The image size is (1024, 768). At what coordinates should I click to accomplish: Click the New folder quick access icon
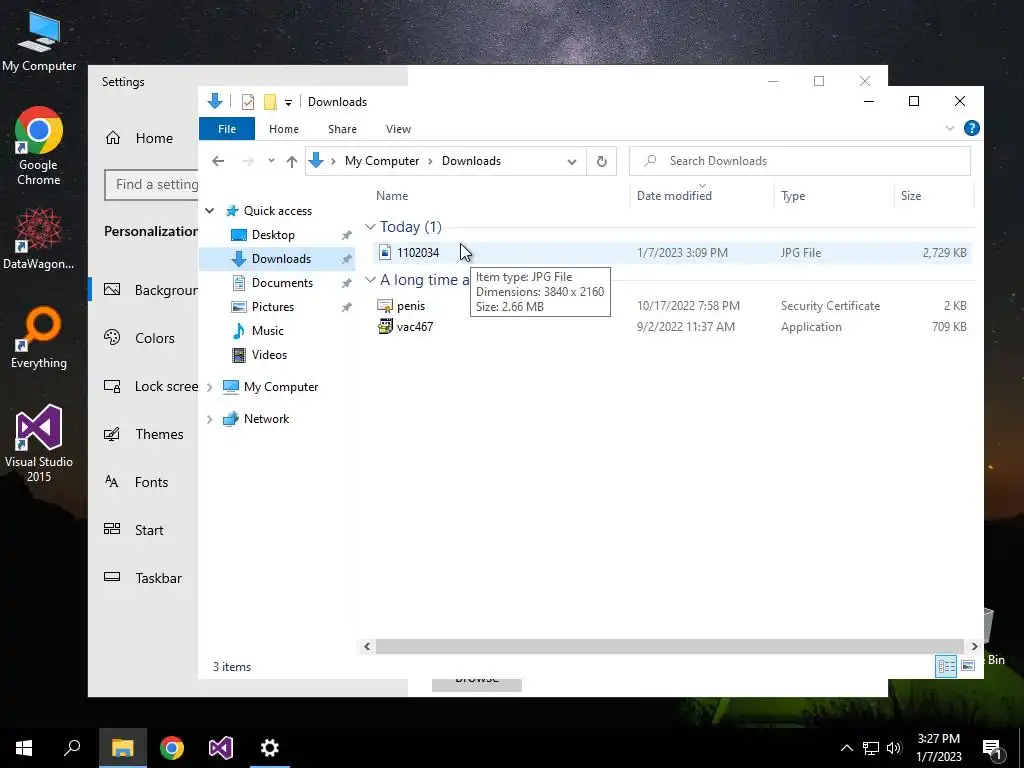point(270,102)
